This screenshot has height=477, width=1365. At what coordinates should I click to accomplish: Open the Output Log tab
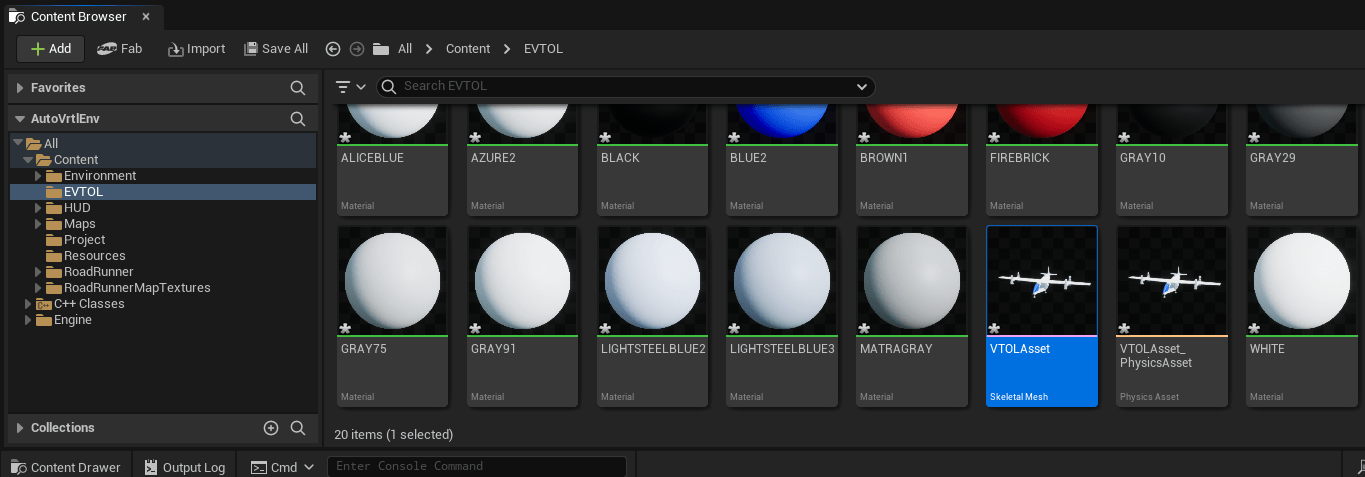click(x=185, y=467)
